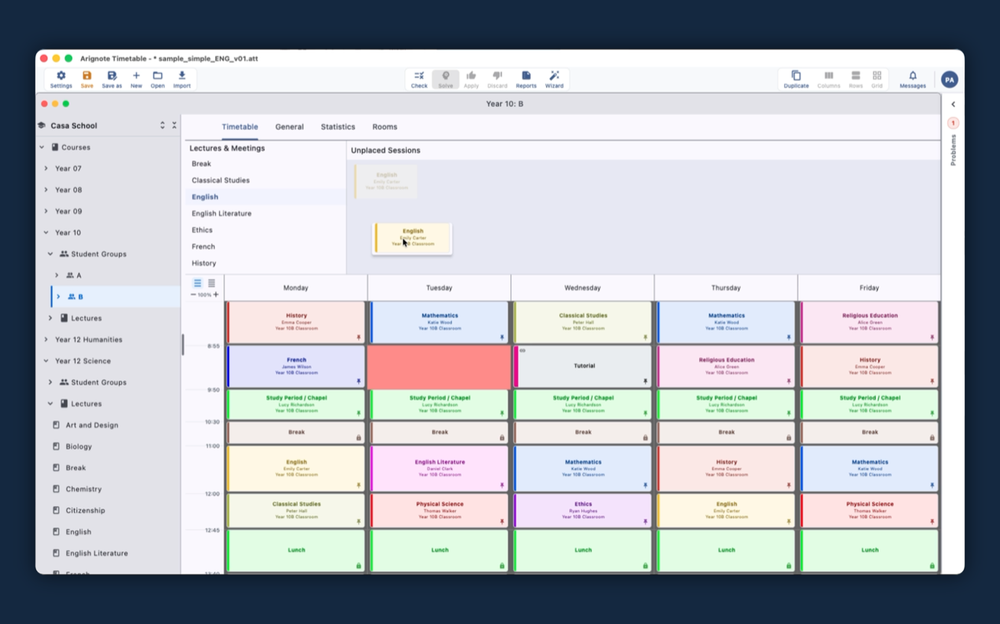Click the Apply thumbs-up icon
The height and width of the screenshot is (624, 1000).
click(x=471, y=75)
